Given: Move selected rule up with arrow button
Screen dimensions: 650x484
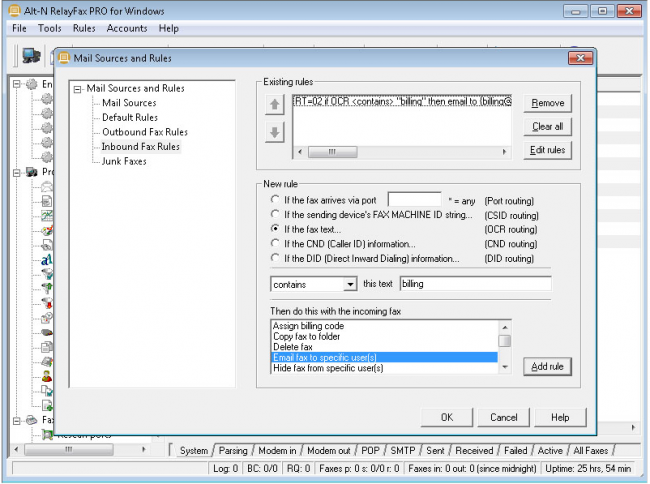Looking at the screenshot, I should pyautogui.click(x=274, y=104).
